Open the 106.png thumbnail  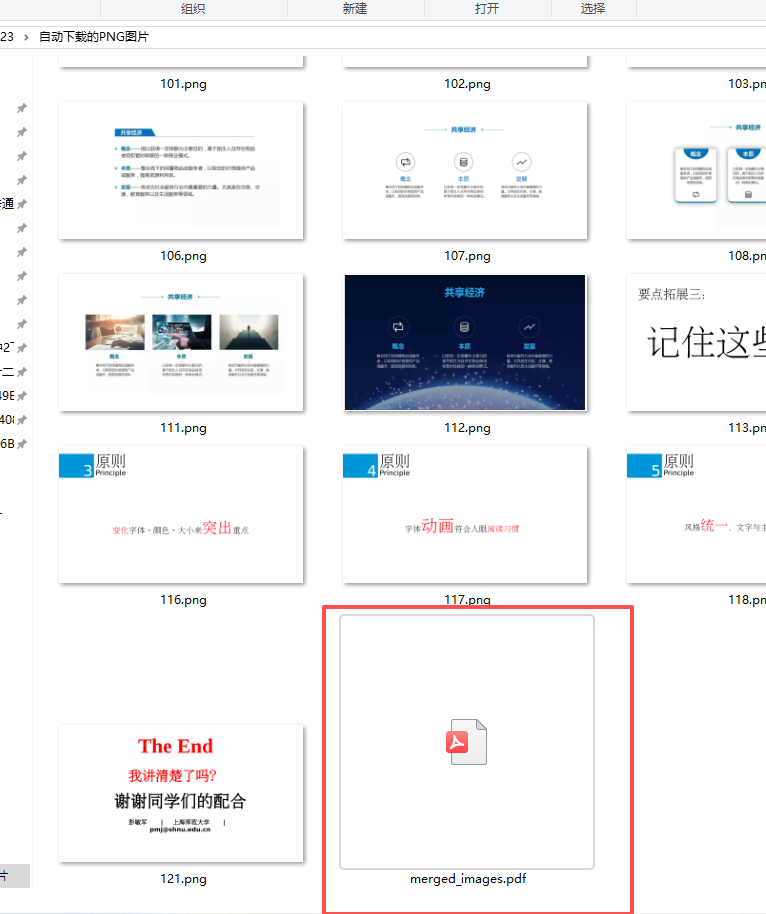click(x=181, y=170)
